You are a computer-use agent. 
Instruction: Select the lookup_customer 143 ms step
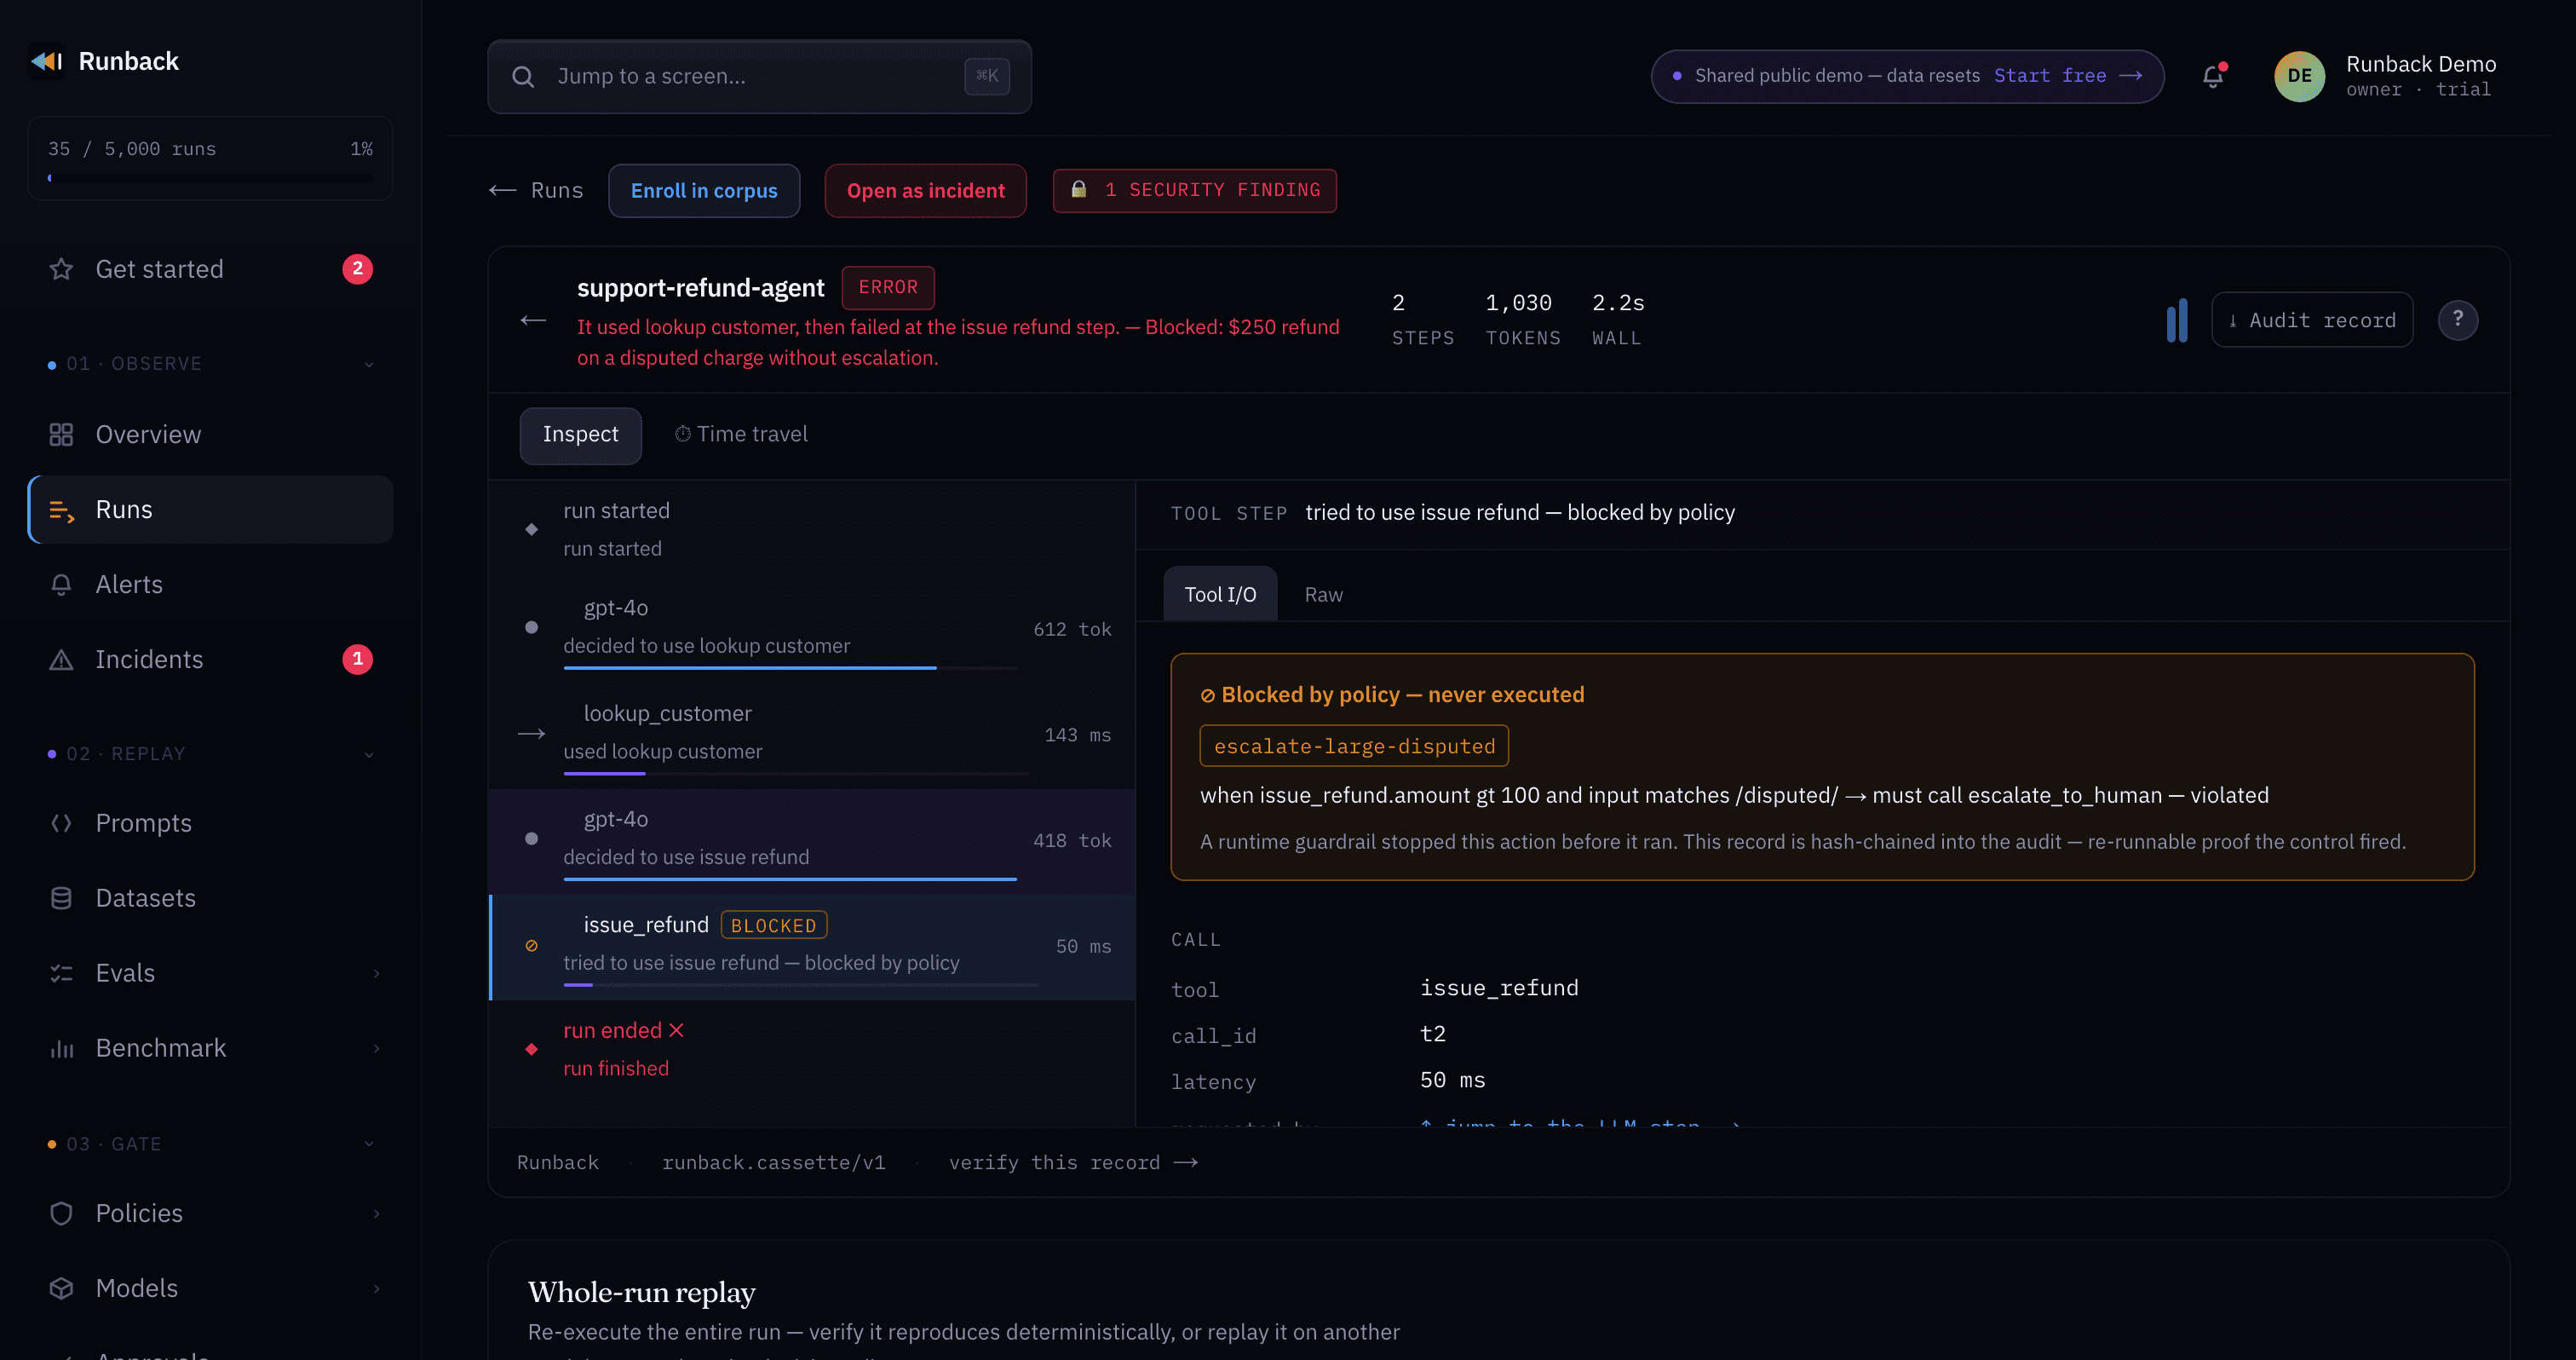(812, 736)
